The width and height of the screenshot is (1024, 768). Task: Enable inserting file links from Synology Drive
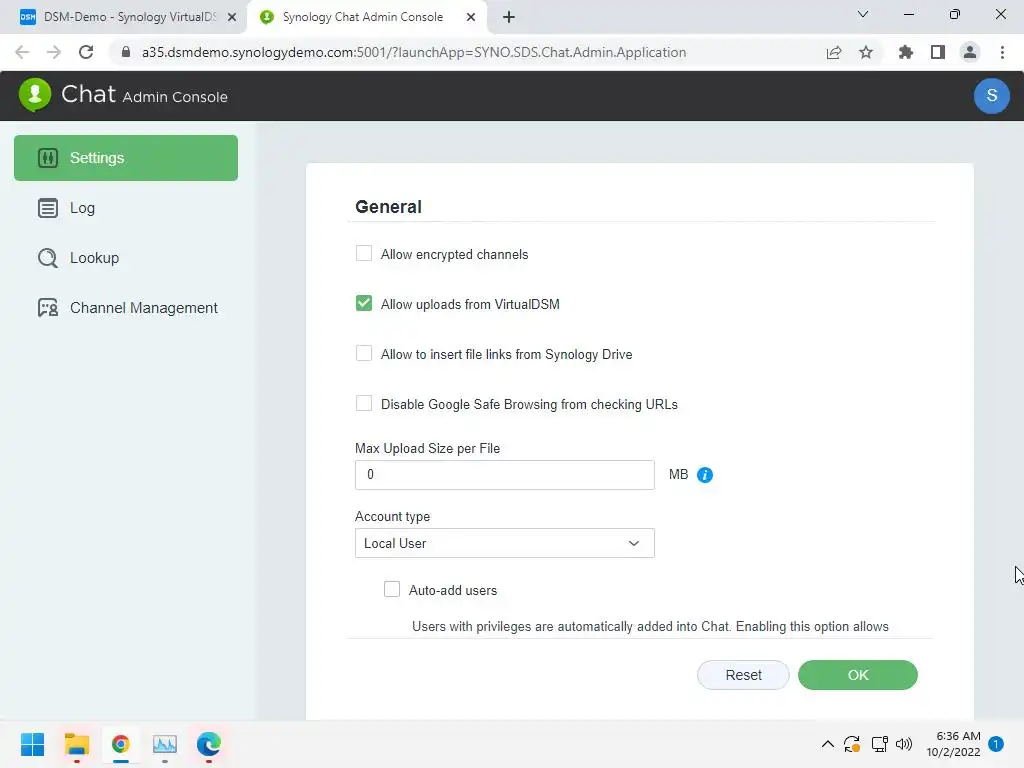[x=364, y=353]
